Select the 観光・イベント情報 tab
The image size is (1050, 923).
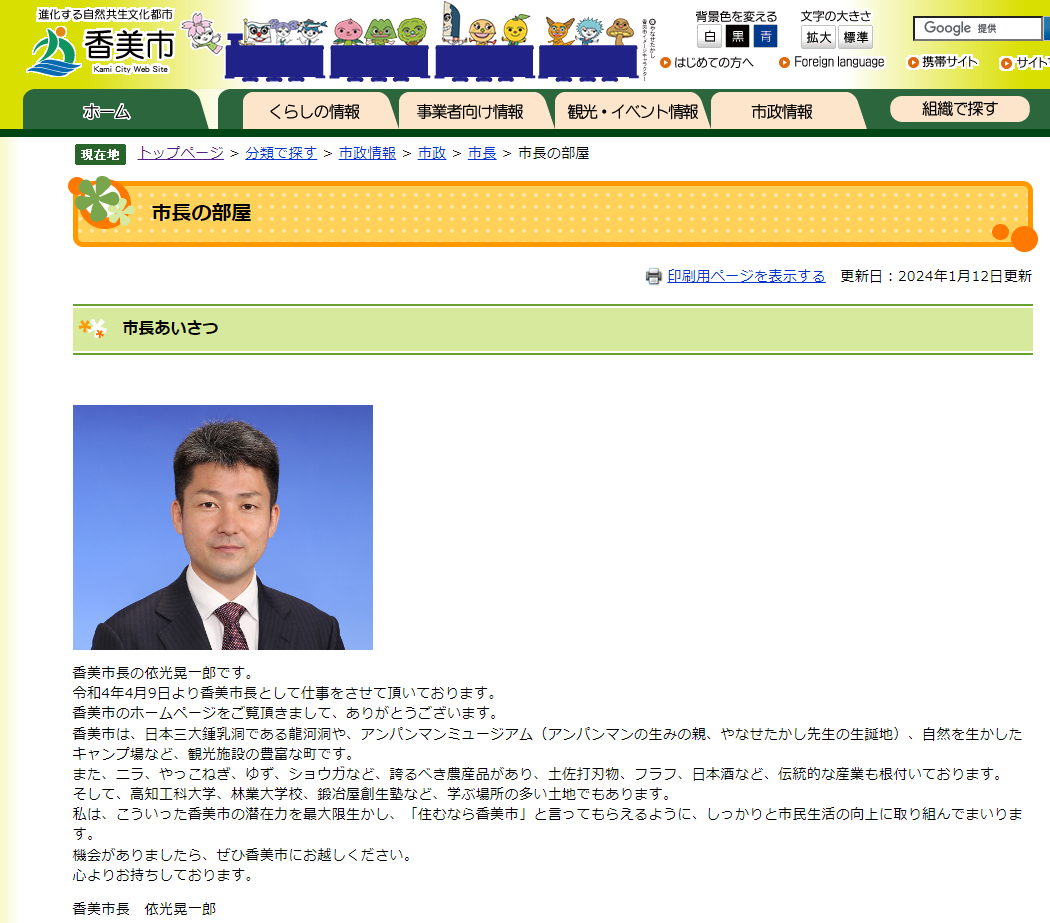click(632, 111)
